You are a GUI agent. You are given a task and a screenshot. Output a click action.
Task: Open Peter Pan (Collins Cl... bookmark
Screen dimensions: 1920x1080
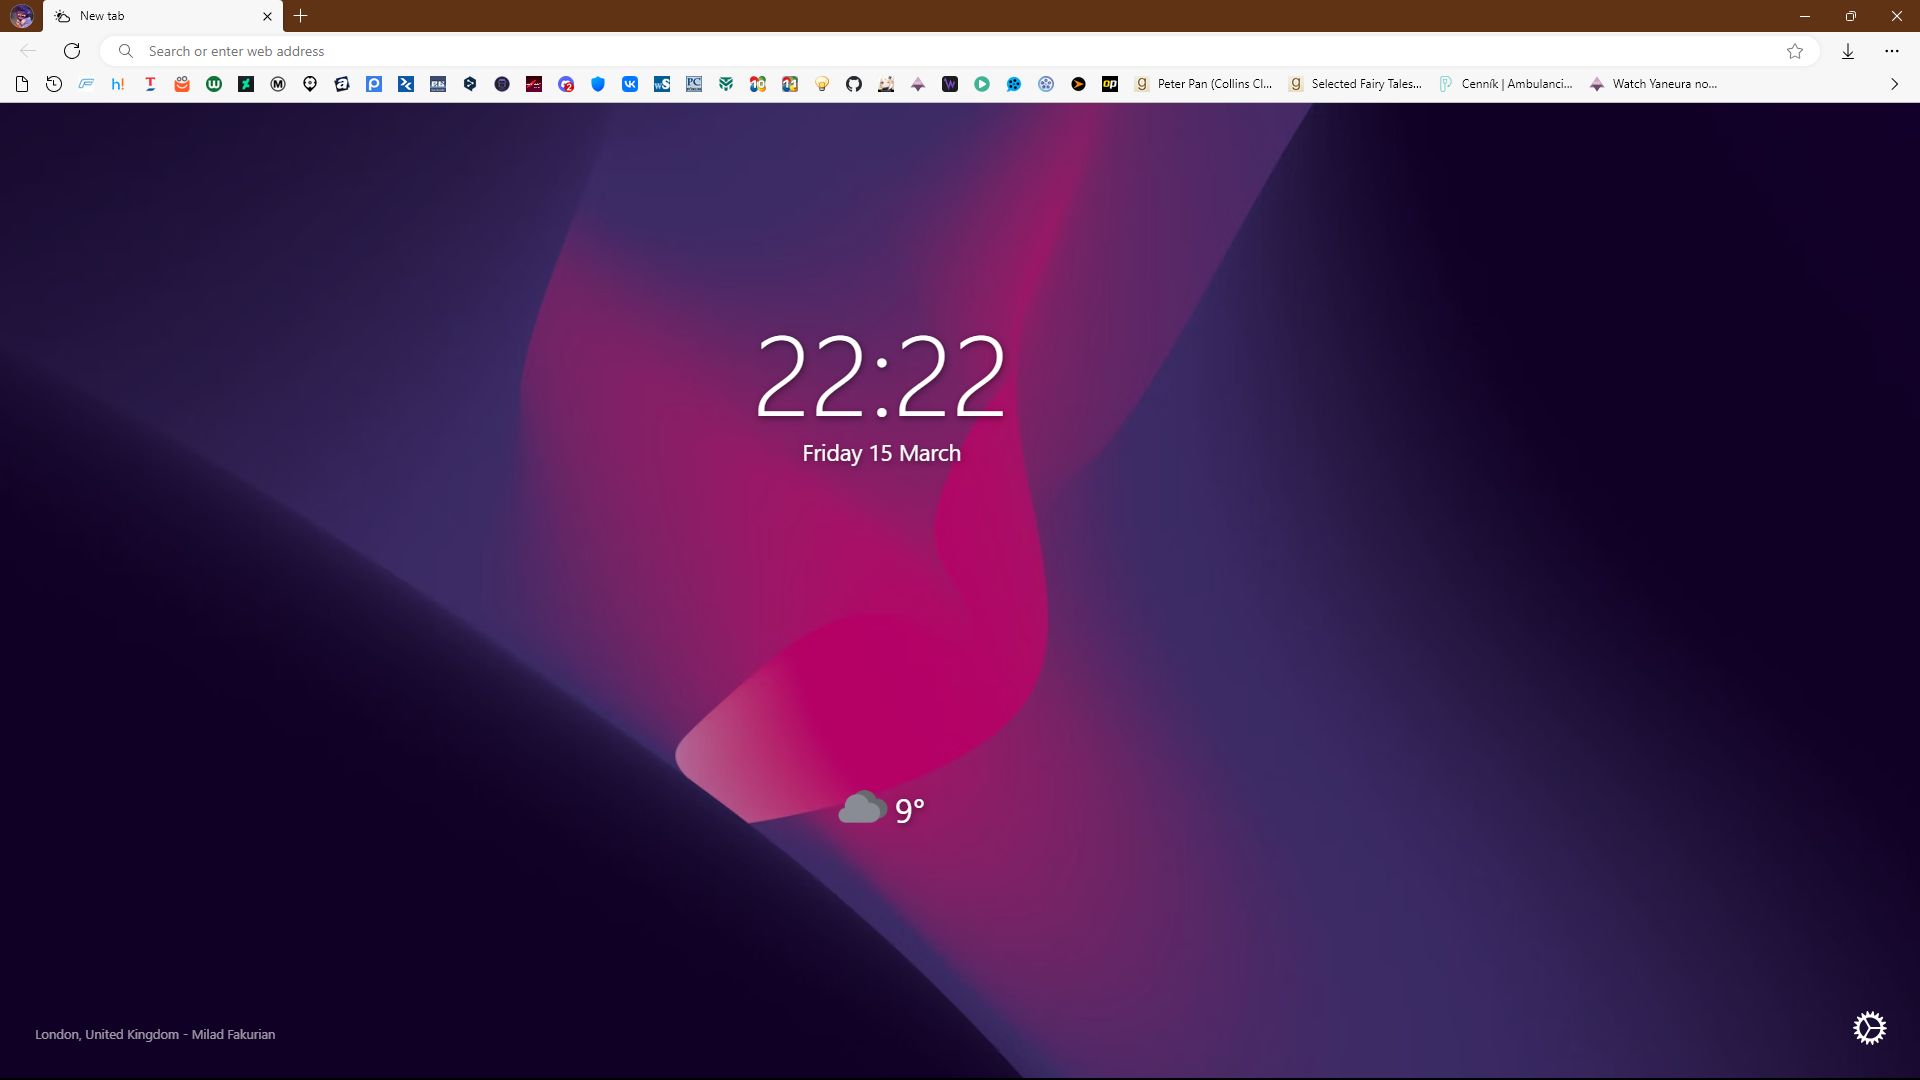[x=1204, y=84]
